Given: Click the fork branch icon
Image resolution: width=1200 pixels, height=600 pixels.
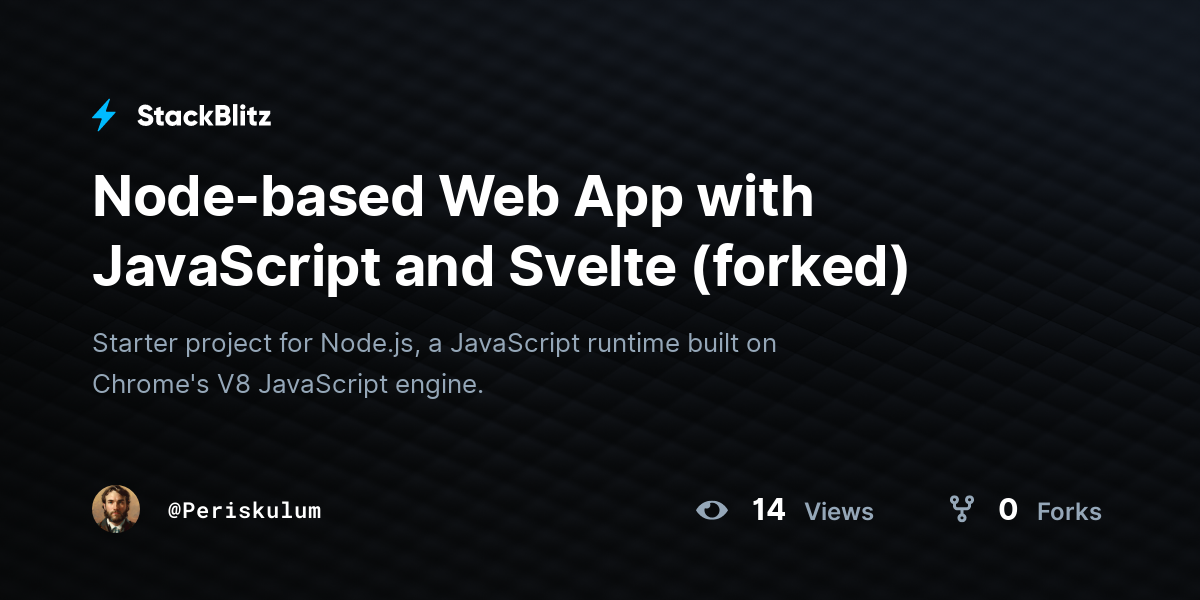Looking at the screenshot, I should coord(962,510).
